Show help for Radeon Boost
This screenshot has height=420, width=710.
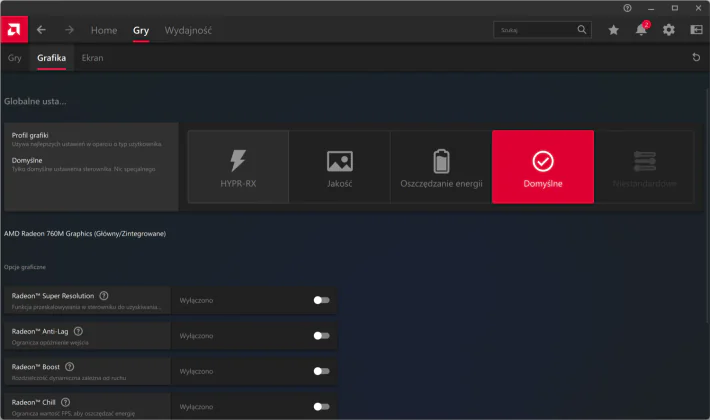point(70,367)
